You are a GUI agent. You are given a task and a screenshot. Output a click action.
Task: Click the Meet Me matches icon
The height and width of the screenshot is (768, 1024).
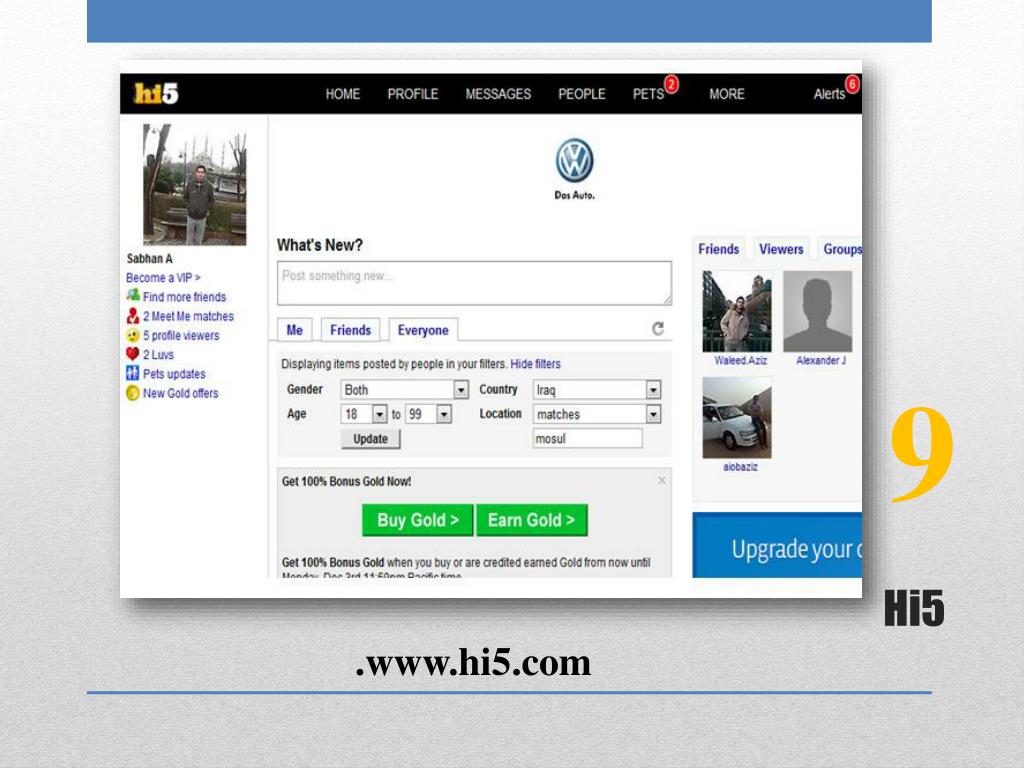tap(133, 315)
